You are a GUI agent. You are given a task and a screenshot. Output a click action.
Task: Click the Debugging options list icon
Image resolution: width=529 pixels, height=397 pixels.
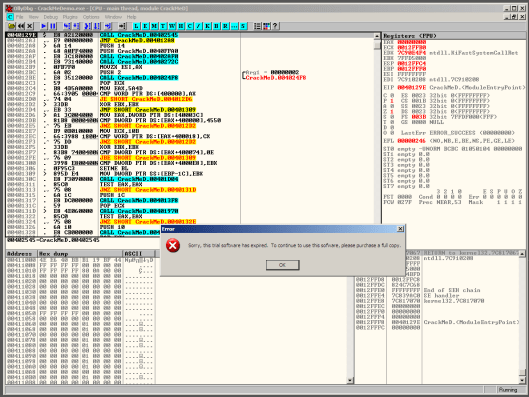(x=257, y=26)
